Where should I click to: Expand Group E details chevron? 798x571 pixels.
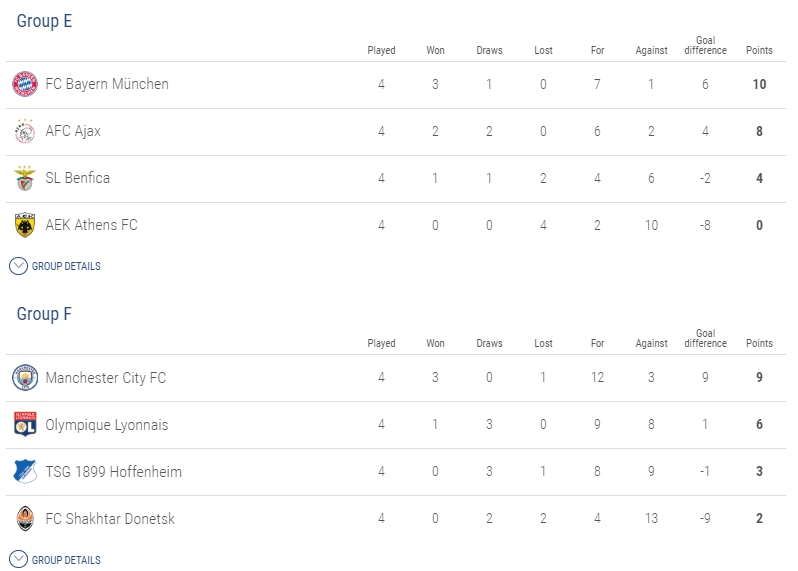point(19,266)
